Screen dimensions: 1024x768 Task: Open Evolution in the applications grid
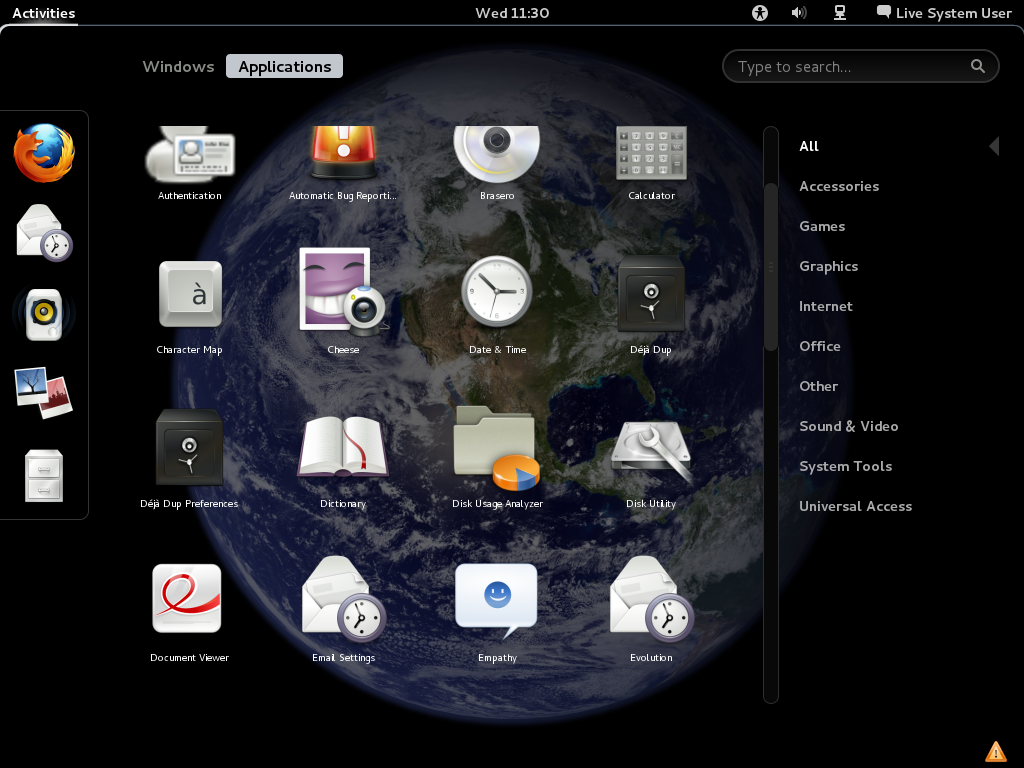click(x=651, y=610)
